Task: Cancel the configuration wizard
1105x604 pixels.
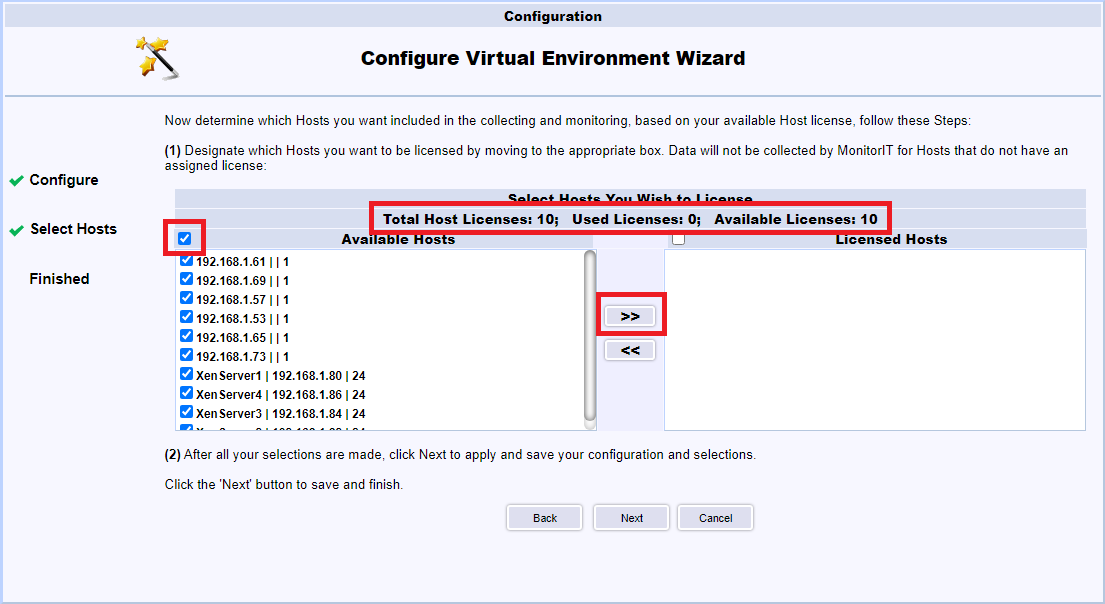Action: [715, 518]
